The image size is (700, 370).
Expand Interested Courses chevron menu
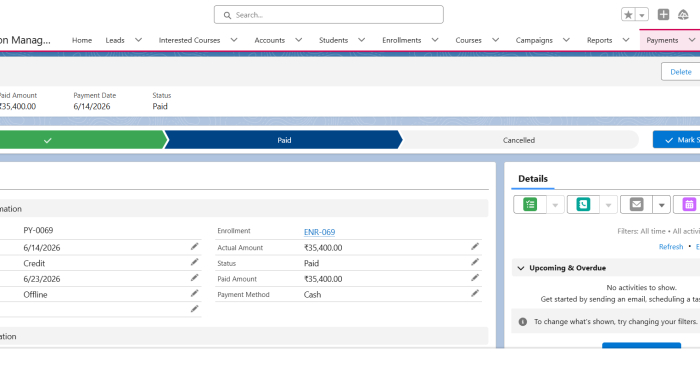(234, 40)
